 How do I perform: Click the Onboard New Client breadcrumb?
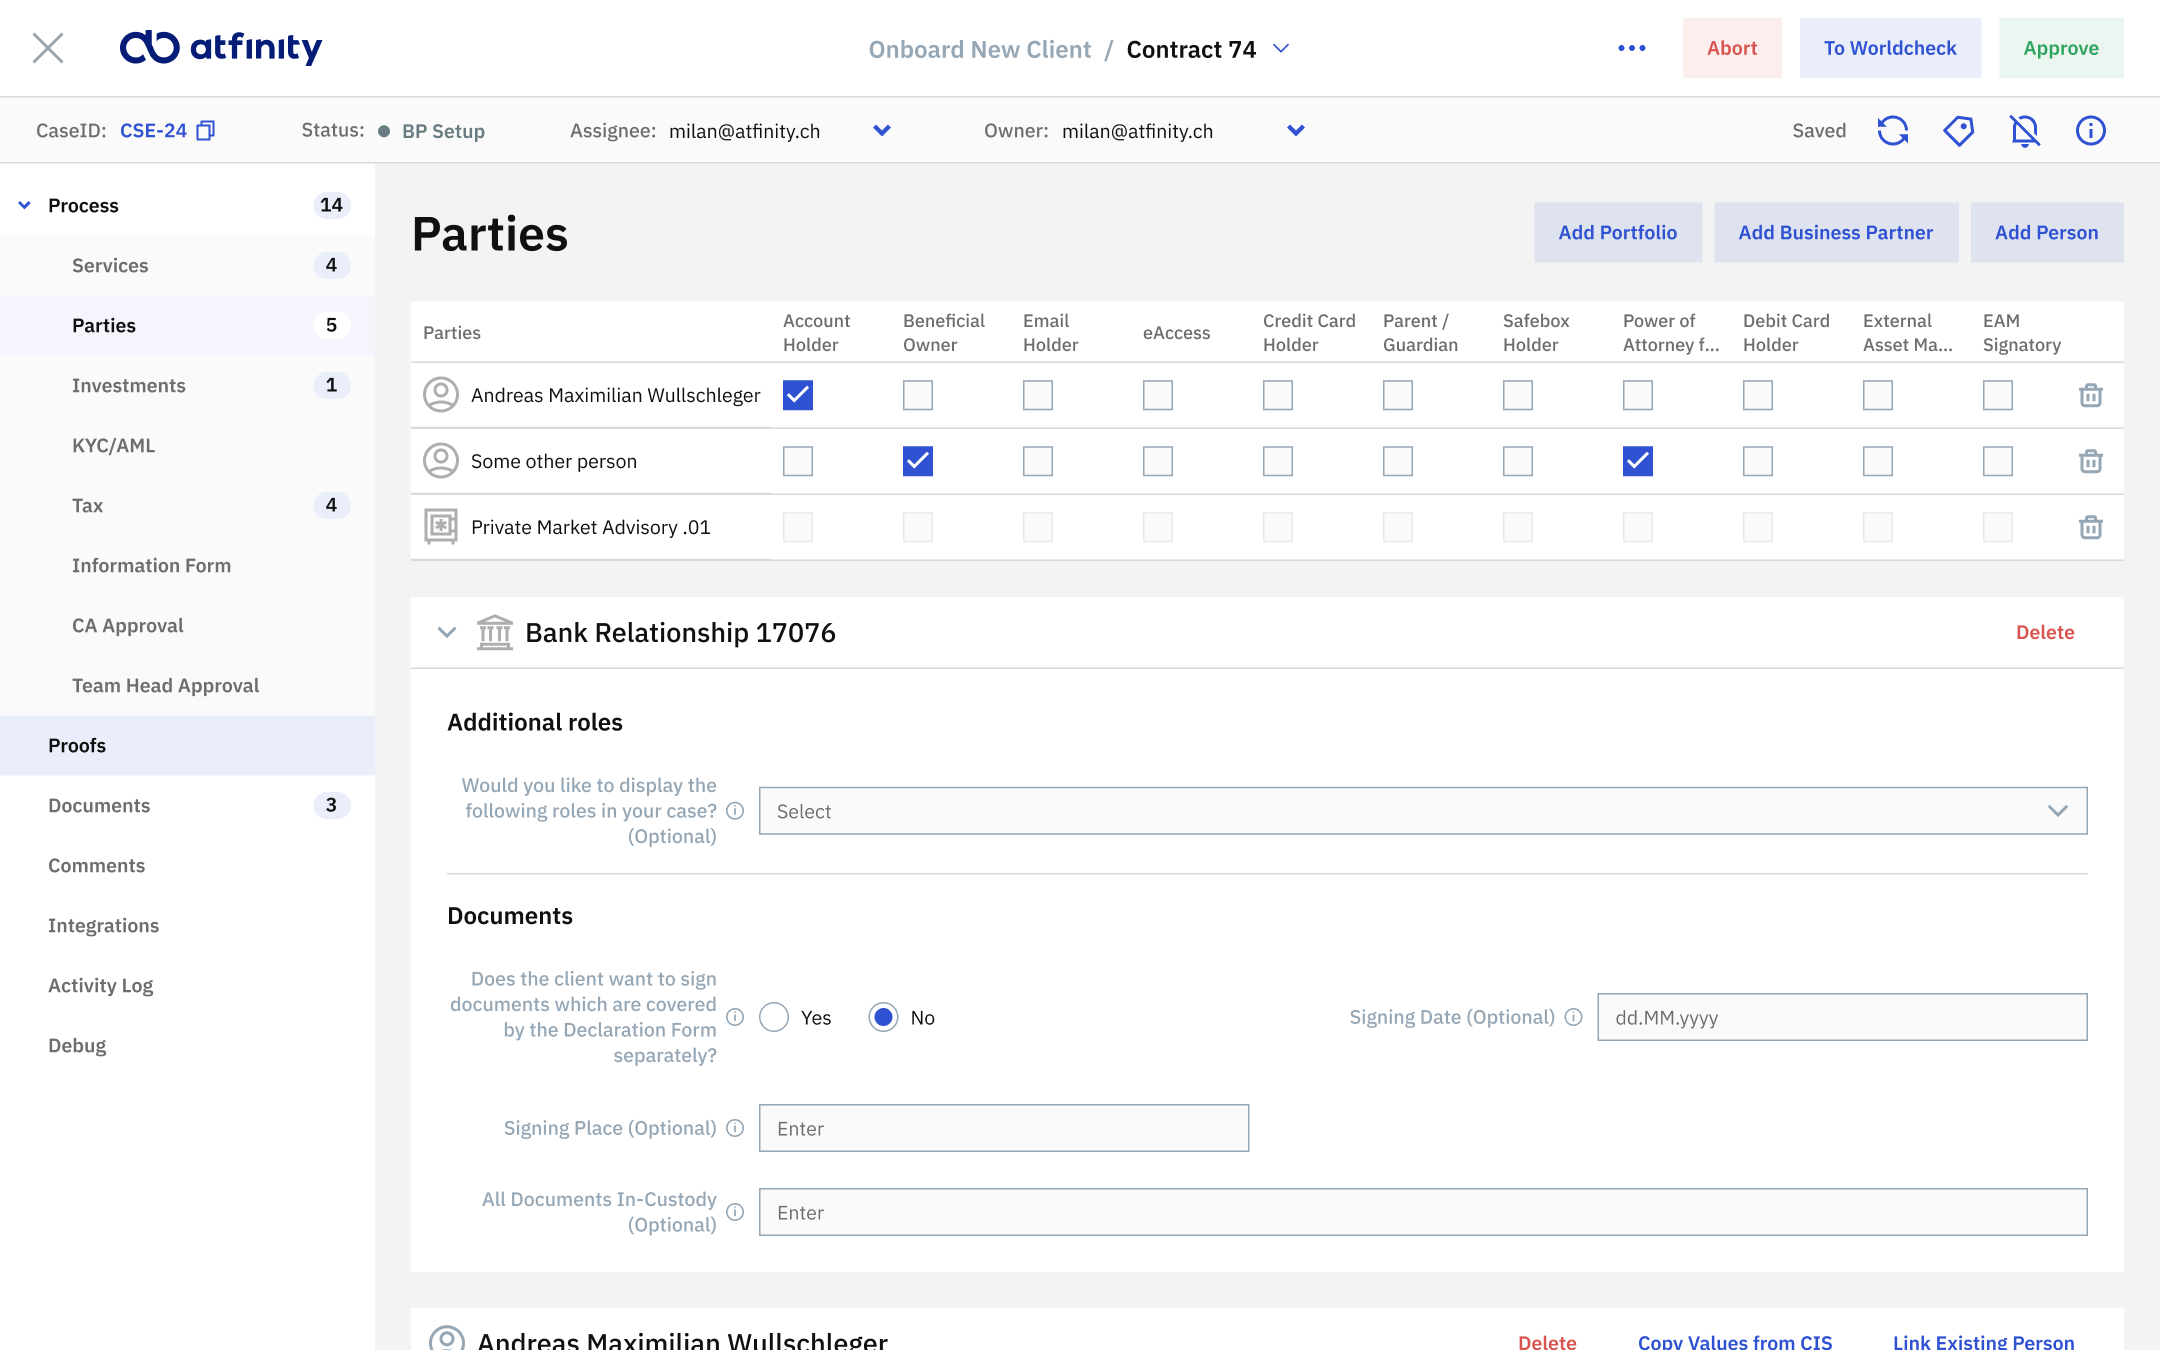[980, 49]
